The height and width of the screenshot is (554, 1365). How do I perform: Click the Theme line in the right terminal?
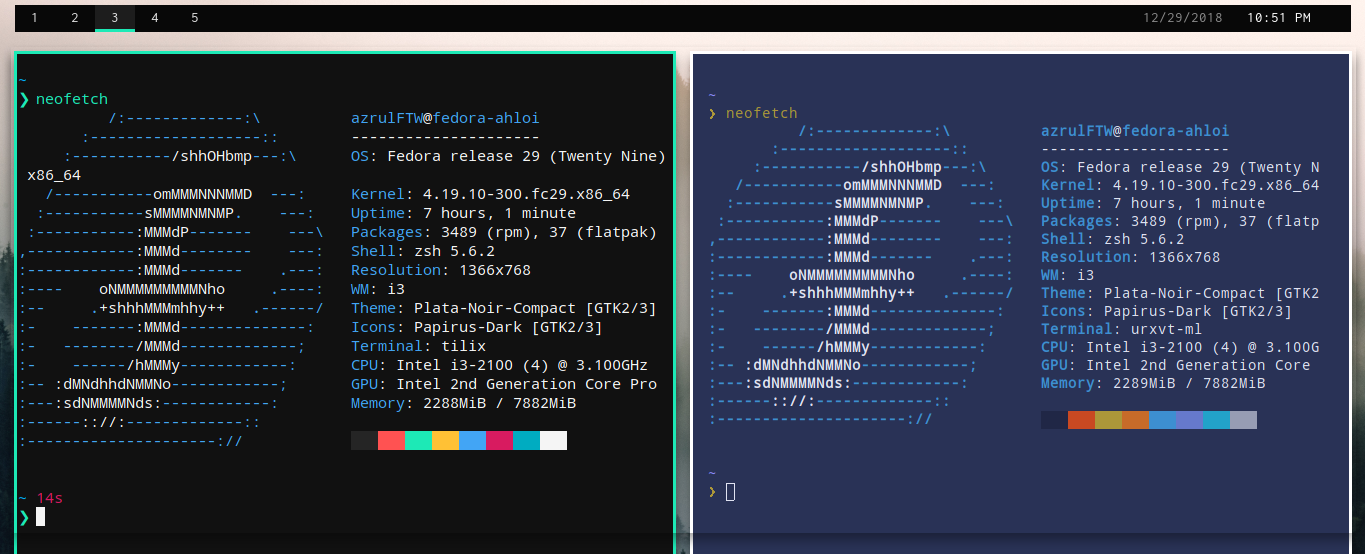1180,293
